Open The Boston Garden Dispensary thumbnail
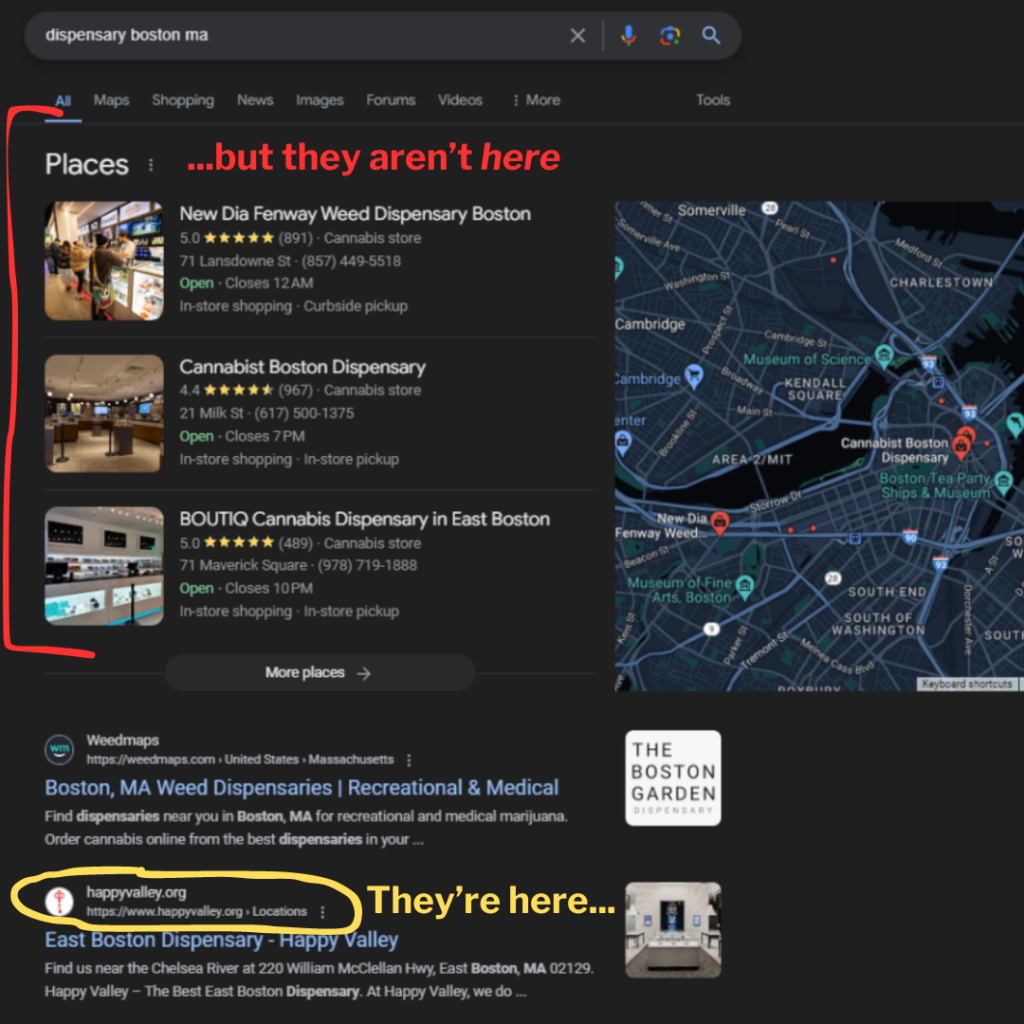1024x1024 pixels. click(x=673, y=778)
